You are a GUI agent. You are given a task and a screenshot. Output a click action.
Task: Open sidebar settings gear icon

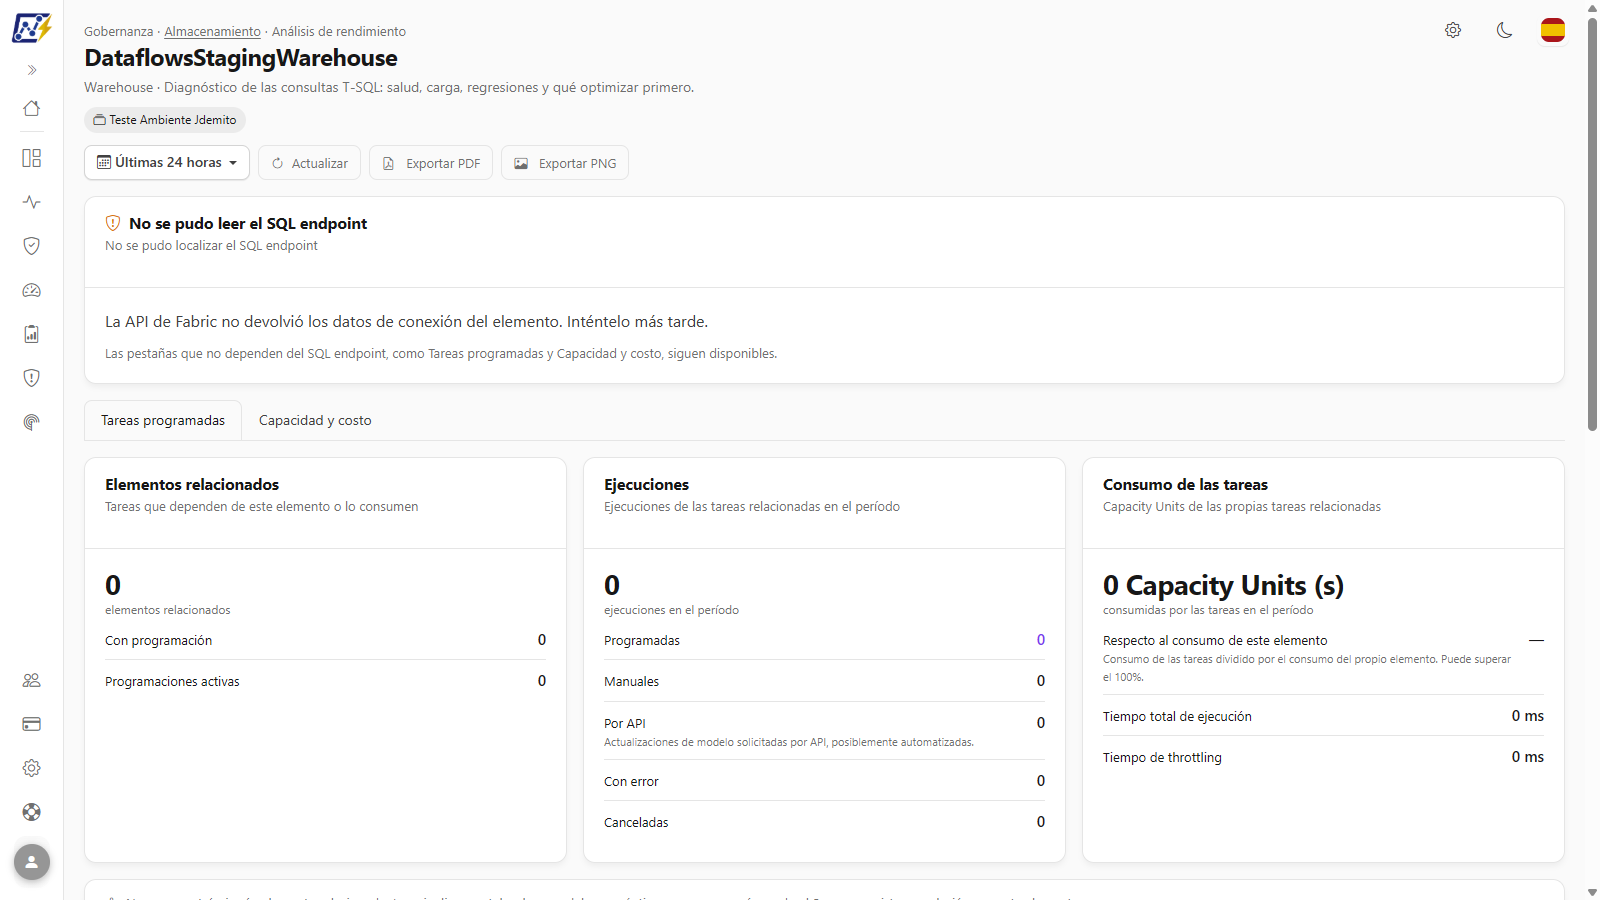[32, 768]
